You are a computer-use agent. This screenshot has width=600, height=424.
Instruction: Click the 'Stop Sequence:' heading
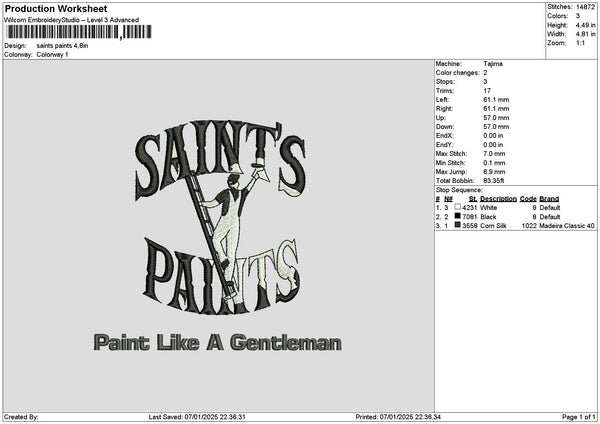click(x=459, y=190)
